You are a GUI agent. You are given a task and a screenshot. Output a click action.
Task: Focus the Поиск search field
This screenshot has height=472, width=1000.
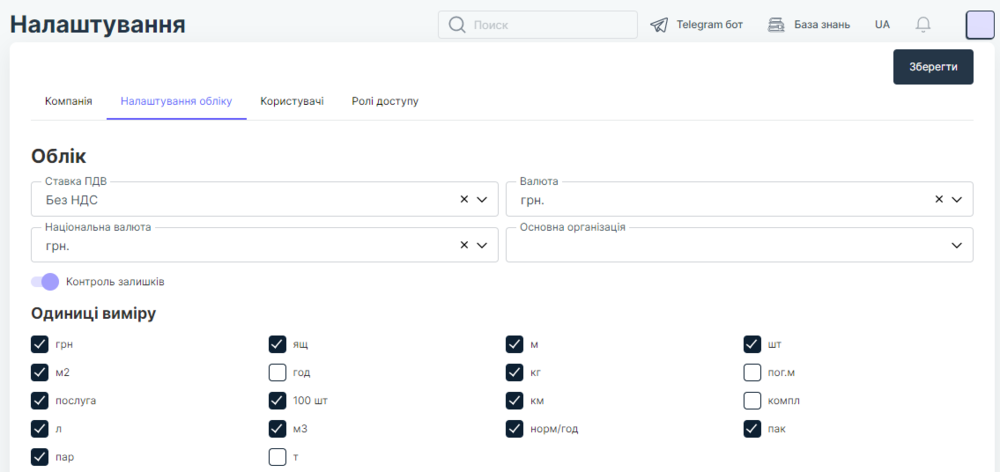[x=550, y=25]
